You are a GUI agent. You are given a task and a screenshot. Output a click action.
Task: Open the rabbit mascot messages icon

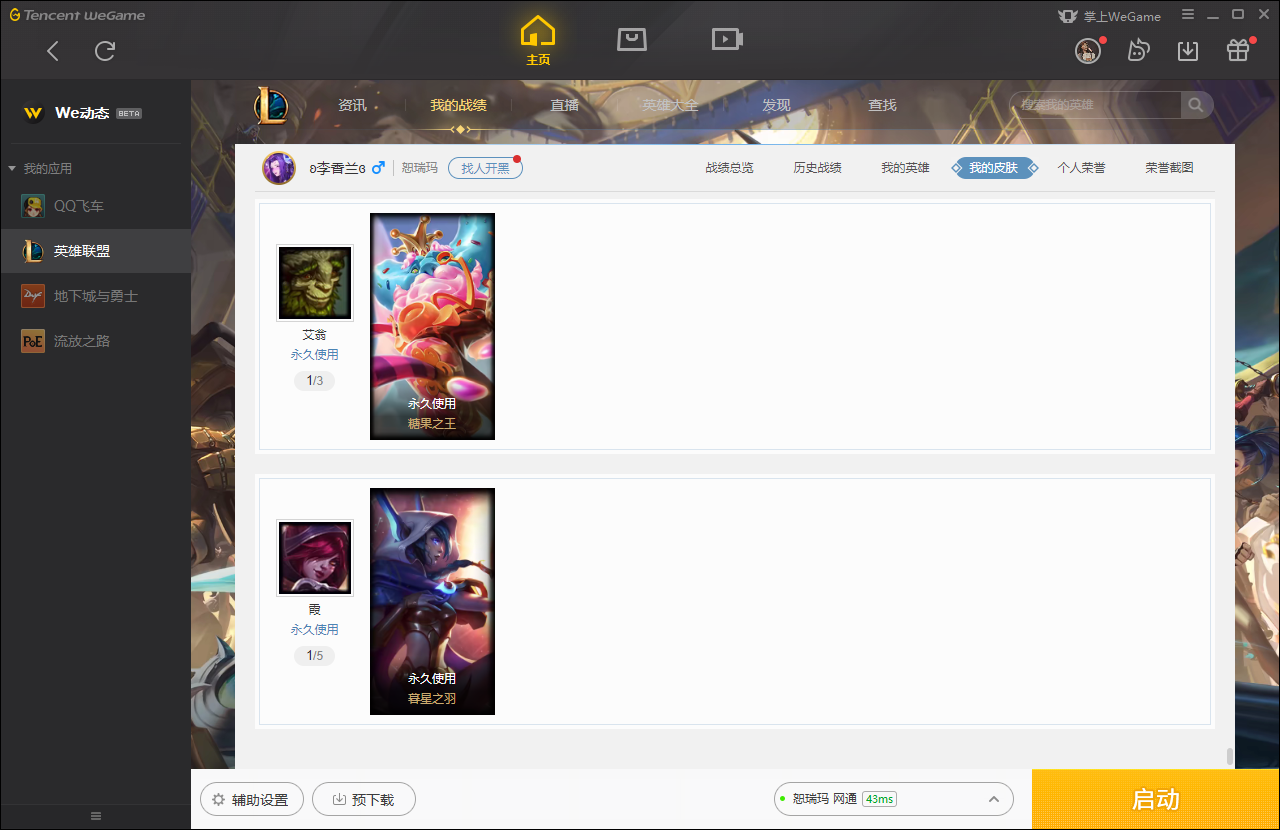pos(1138,51)
